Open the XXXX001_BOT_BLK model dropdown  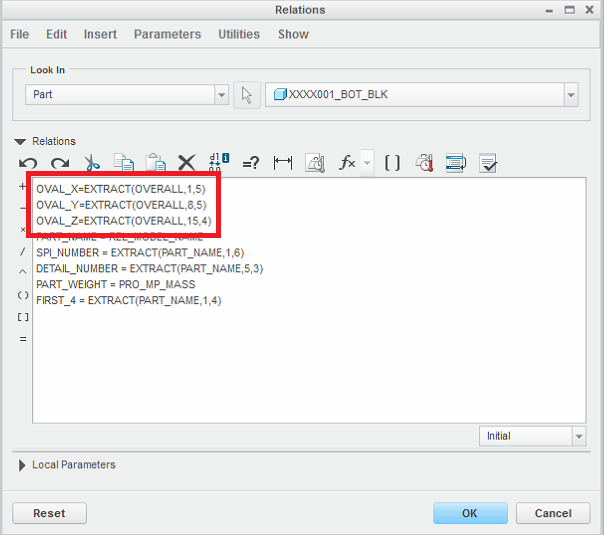tap(422, 95)
